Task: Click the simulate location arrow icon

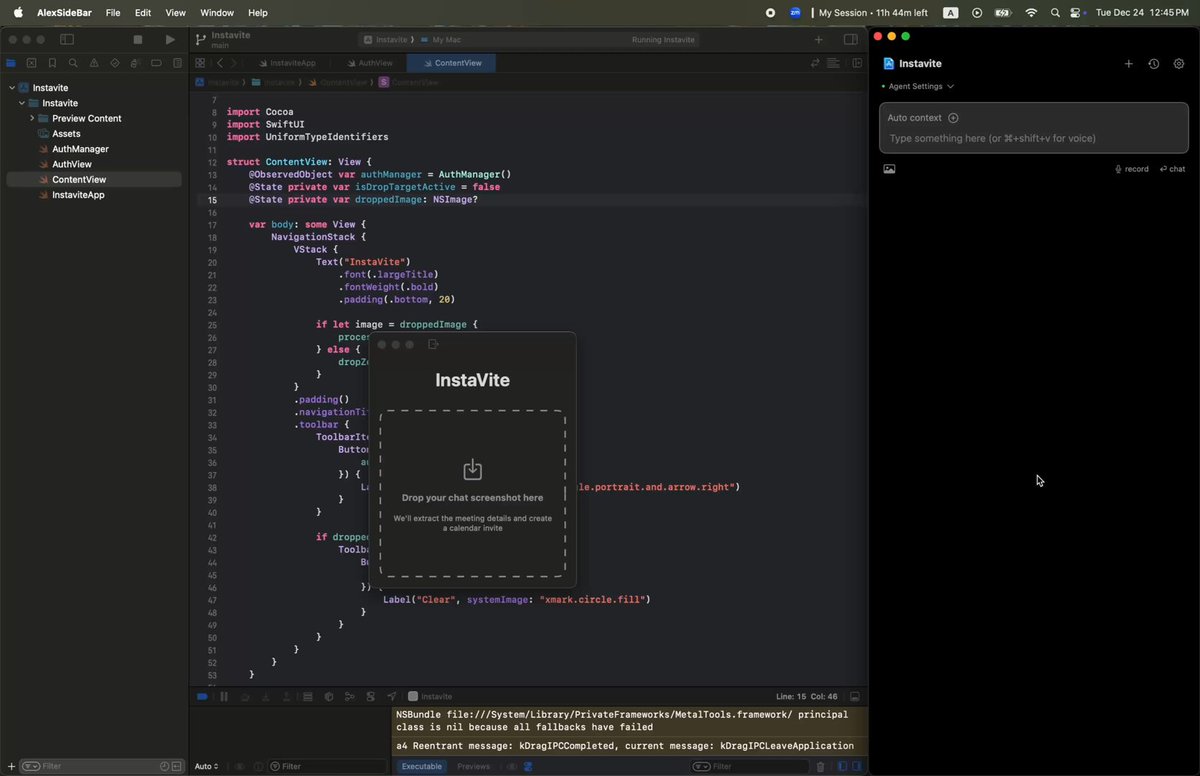Action: 391,696
